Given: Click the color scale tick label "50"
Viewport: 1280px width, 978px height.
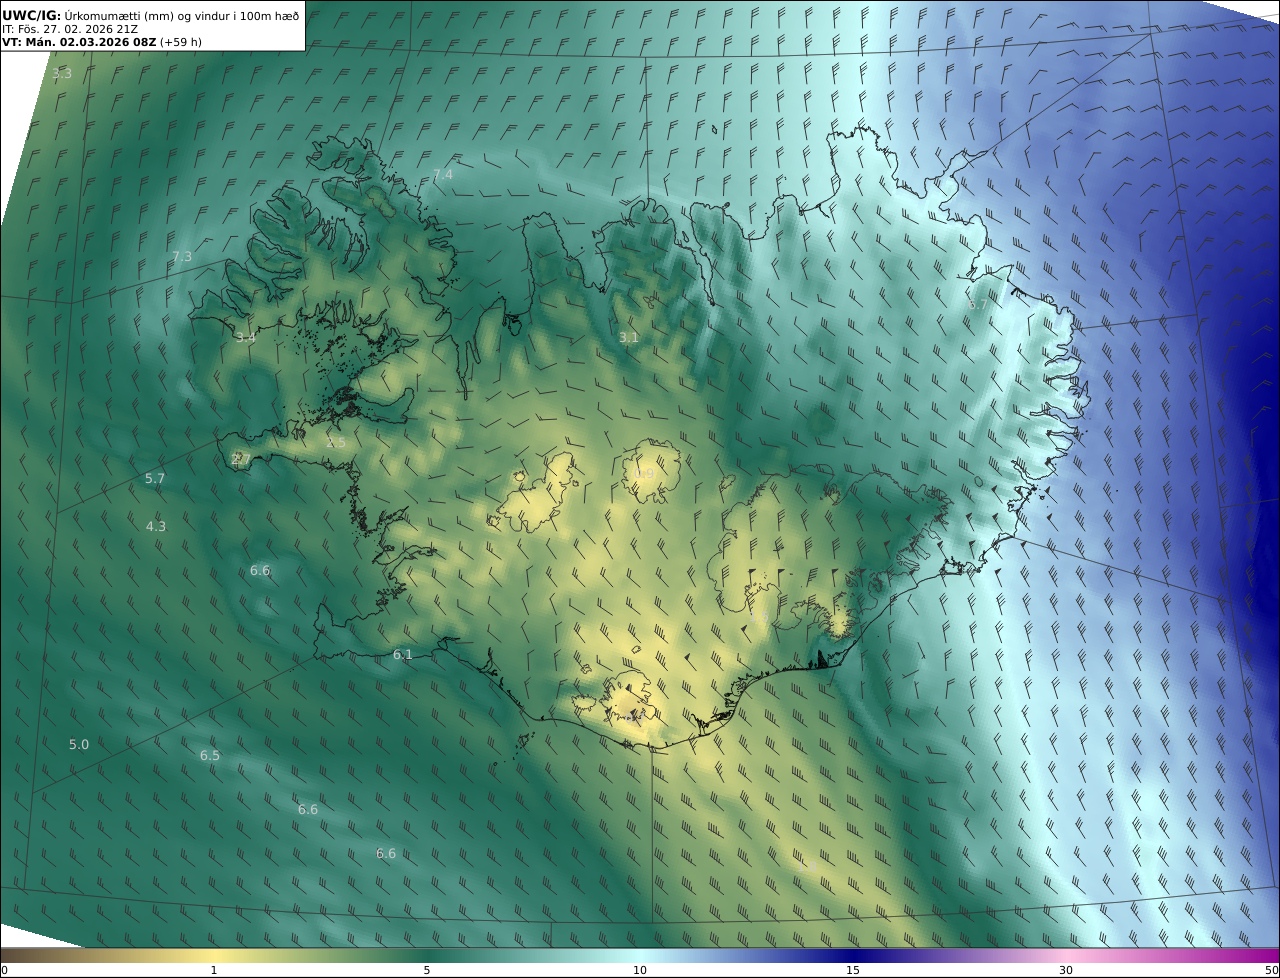Looking at the screenshot, I should pos(1271,970).
